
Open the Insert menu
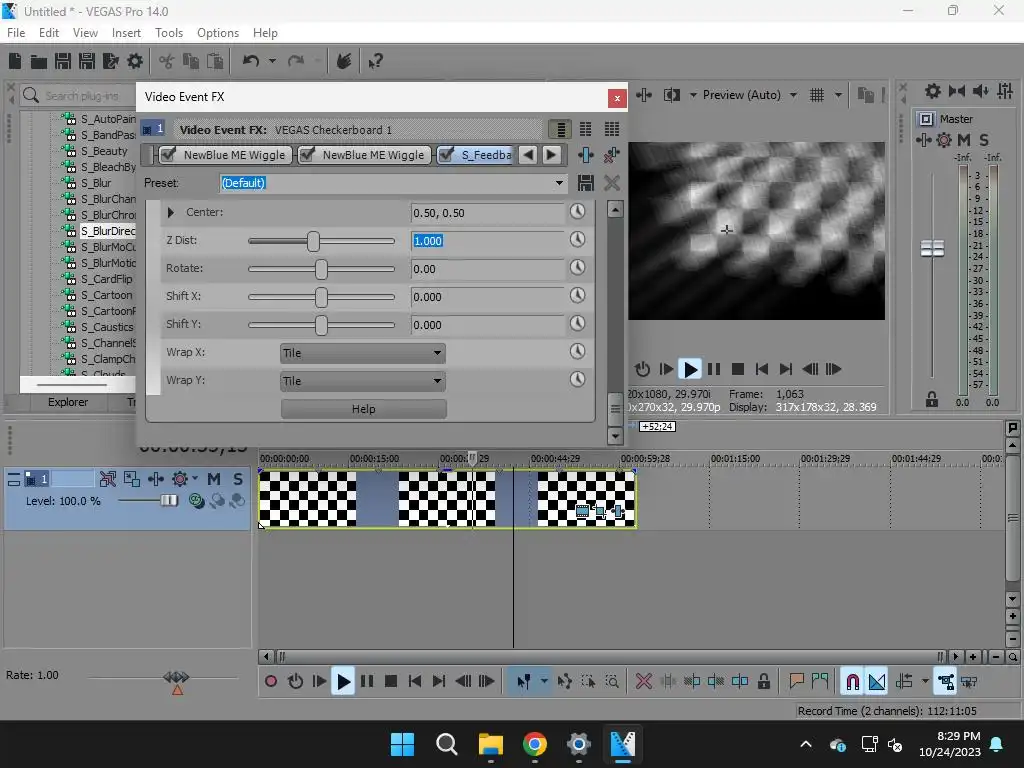pyautogui.click(x=126, y=33)
